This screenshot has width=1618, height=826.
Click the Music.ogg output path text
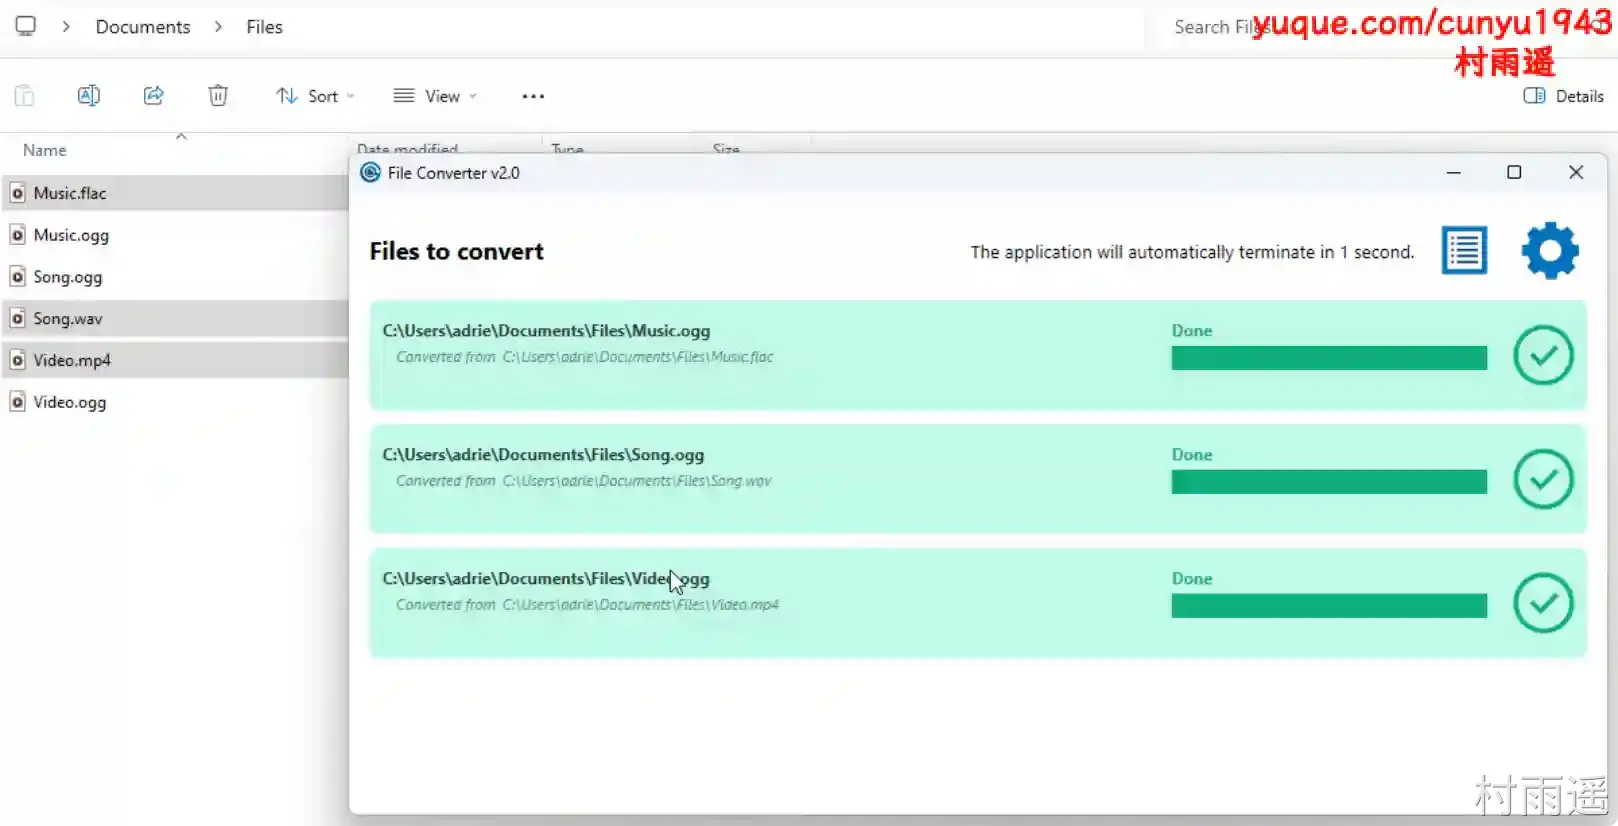[546, 330]
